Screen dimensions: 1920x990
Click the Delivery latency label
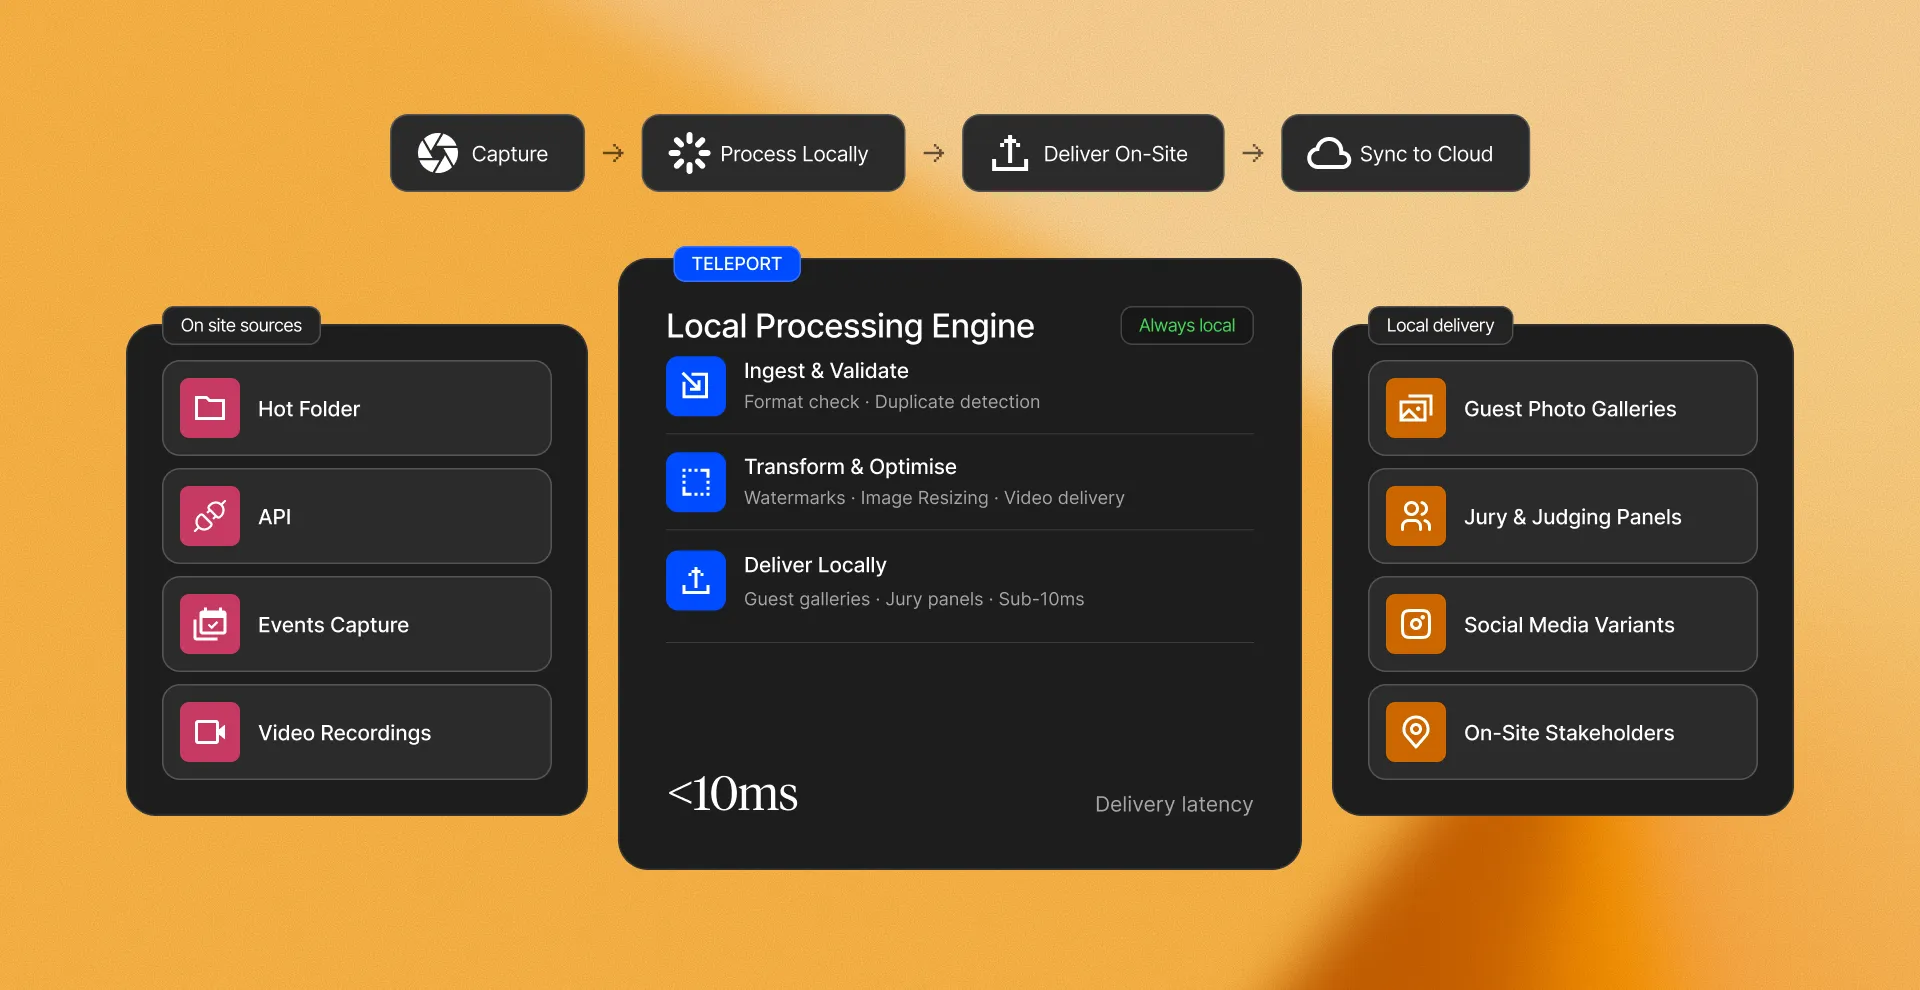[1173, 805]
